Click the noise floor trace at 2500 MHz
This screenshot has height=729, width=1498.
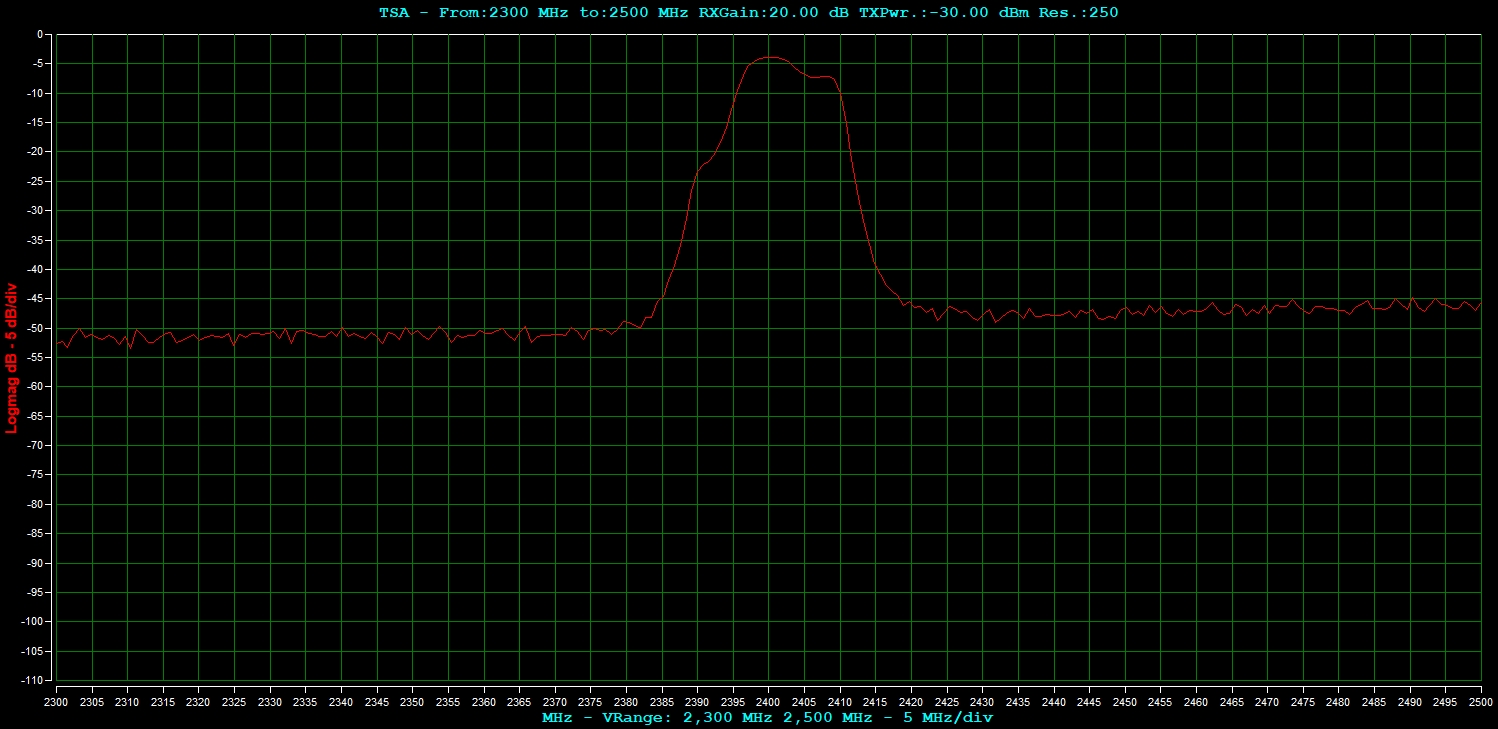[1479, 304]
